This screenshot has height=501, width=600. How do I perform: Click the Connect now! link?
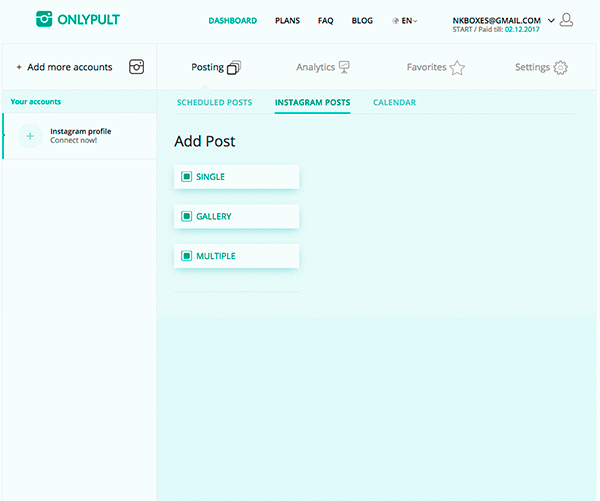73,140
